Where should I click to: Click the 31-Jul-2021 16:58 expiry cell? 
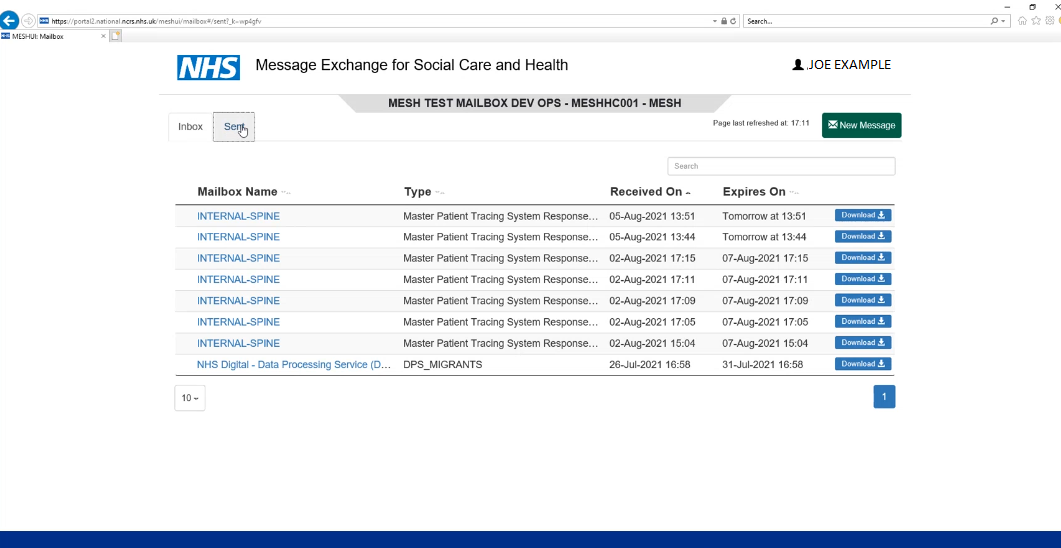(x=763, y=364)
